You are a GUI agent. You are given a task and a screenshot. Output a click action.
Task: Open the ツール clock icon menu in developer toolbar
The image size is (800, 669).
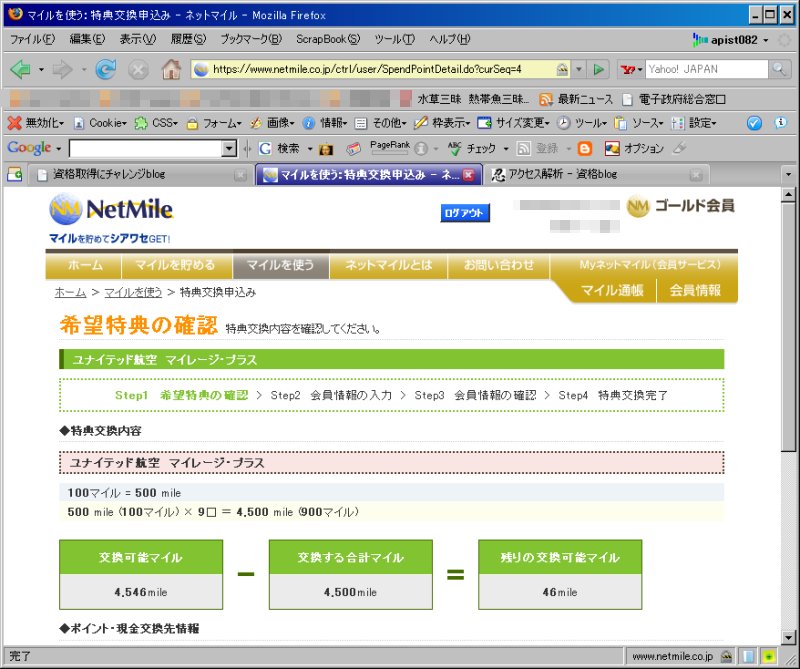(582, 123)
